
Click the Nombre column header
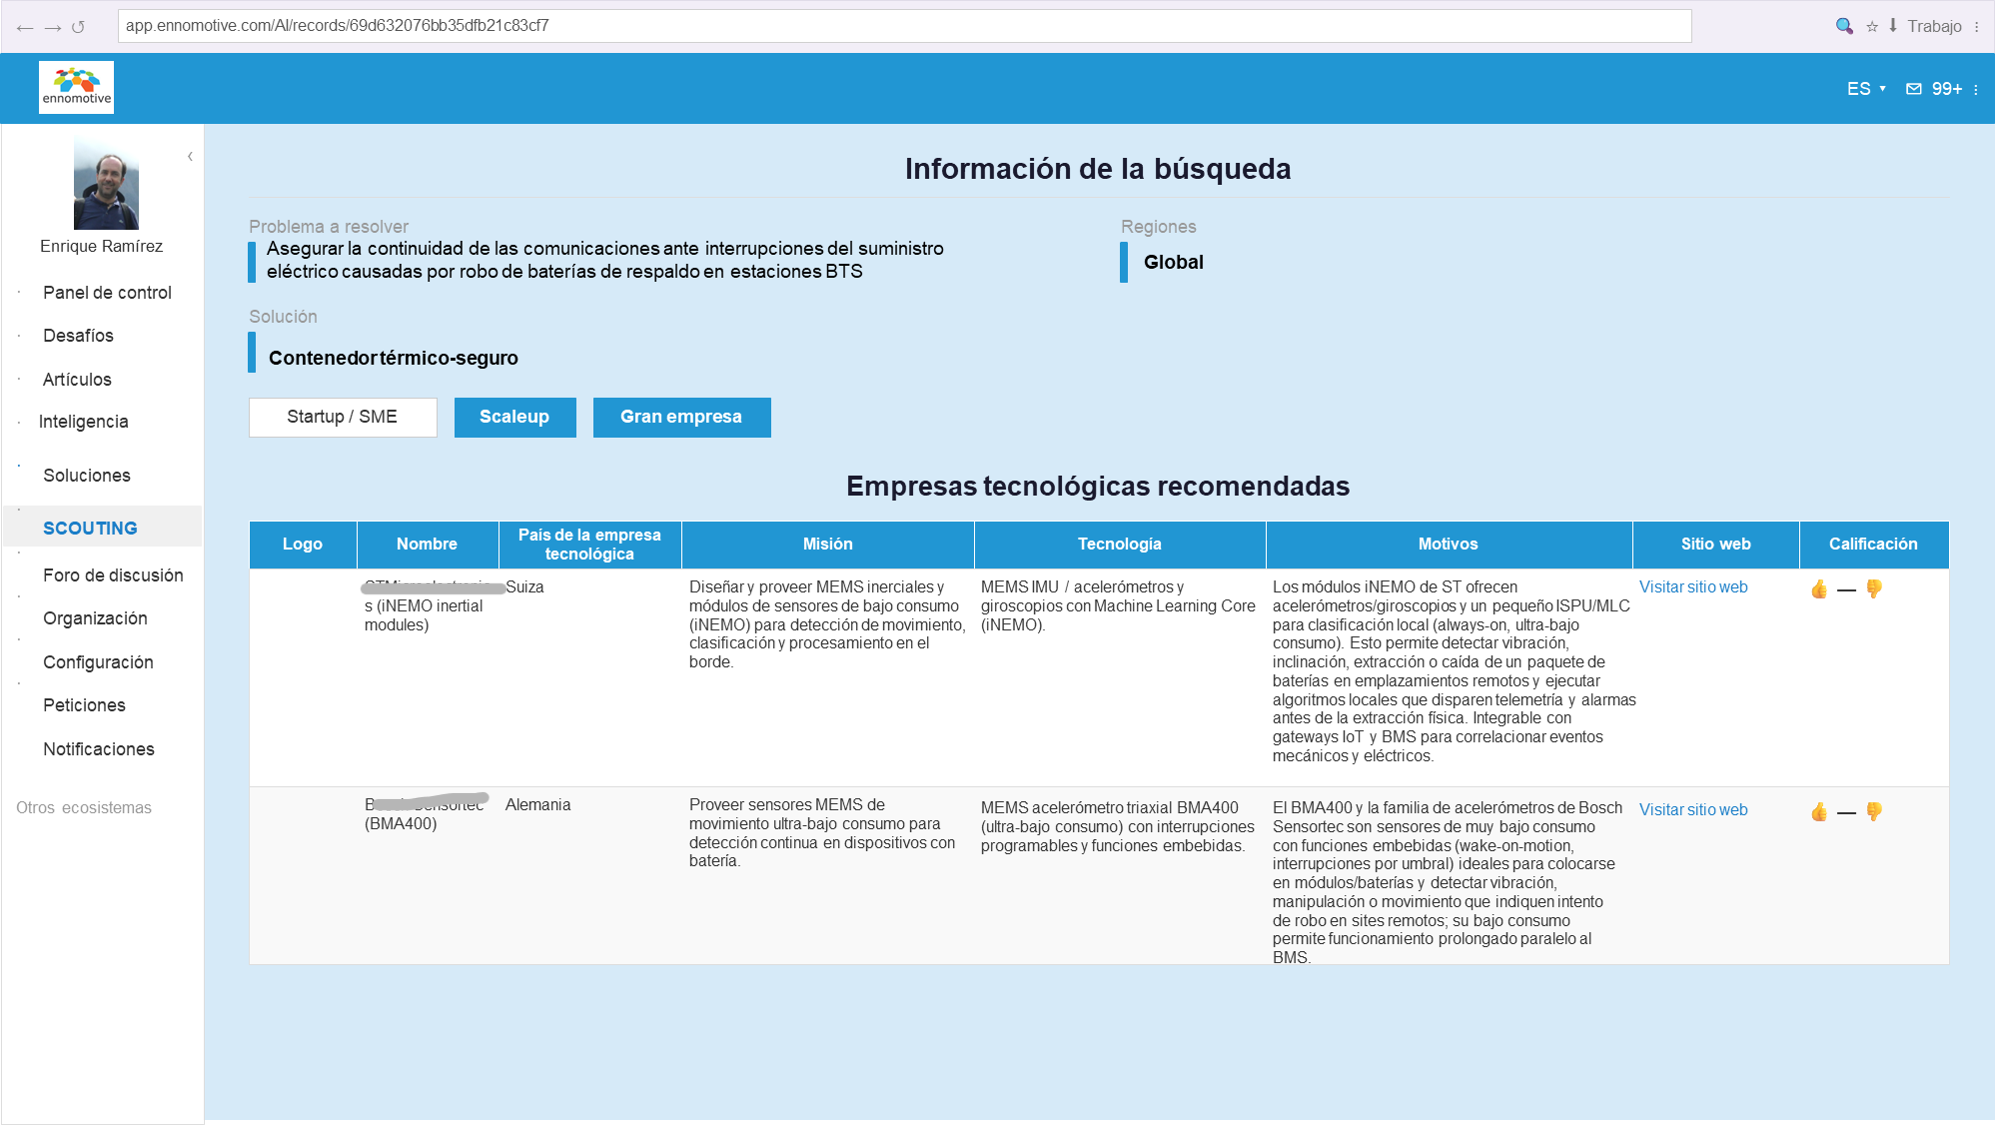pyautogui.click(x=427, y=544)
